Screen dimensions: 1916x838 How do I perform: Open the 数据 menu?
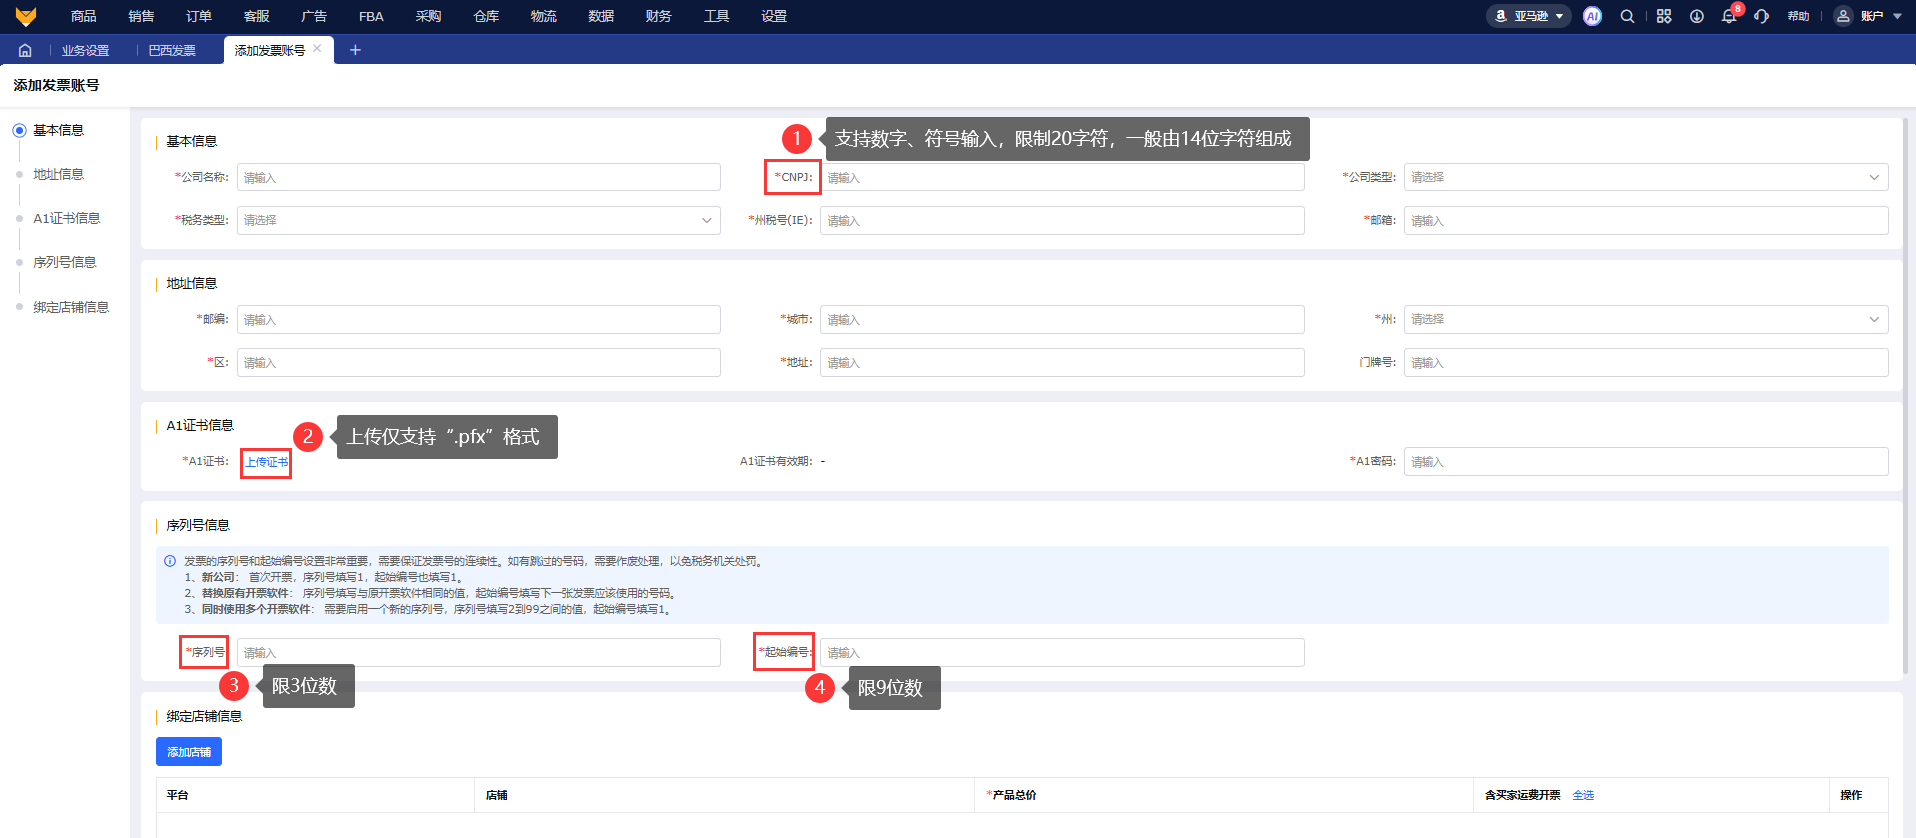coord(601,16)
